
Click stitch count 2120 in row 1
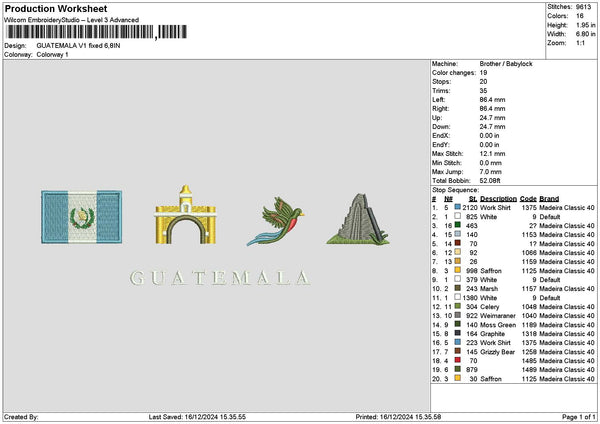[470, 208]
